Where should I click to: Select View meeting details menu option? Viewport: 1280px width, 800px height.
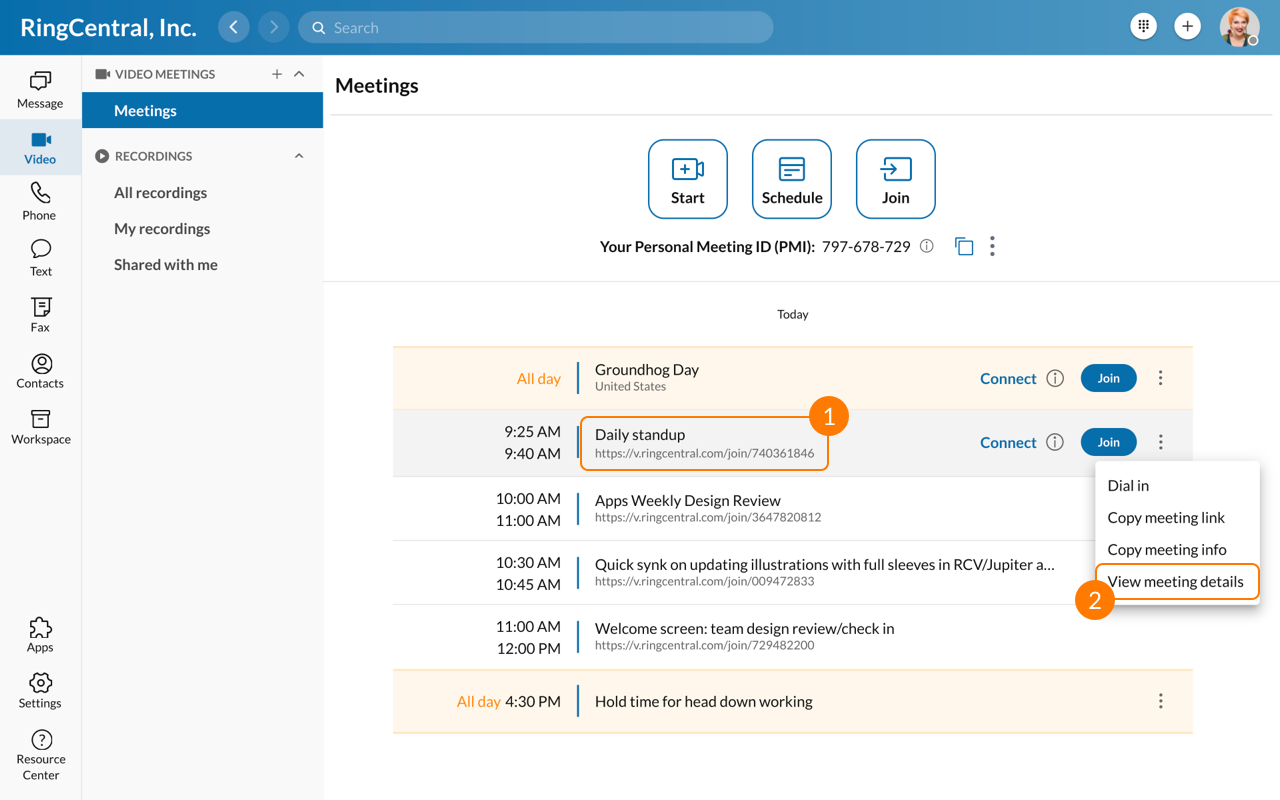tap(1175, 581)
